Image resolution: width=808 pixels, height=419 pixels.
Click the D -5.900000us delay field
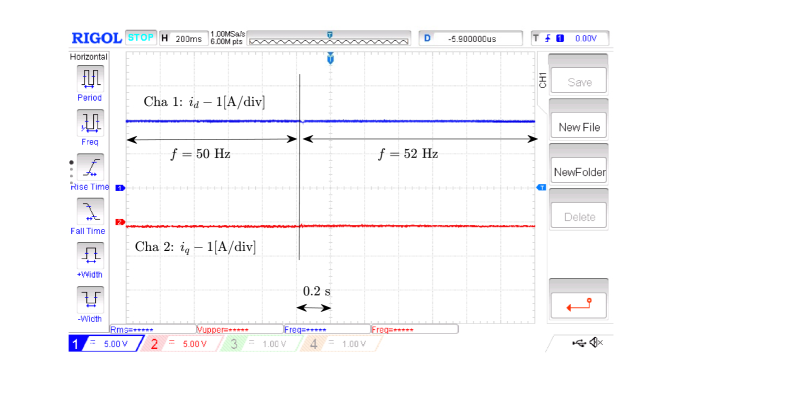coord(470,38)
